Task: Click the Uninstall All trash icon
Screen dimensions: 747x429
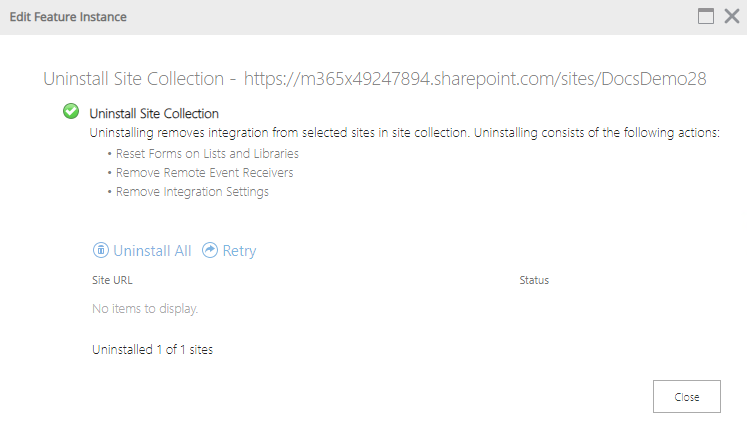Action: (x=101, y=251)
